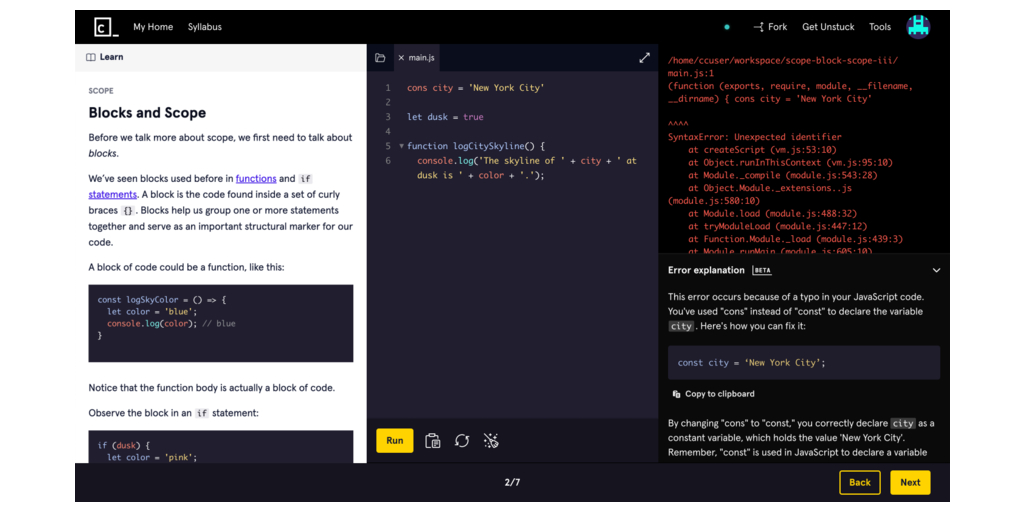Open the Tools menu
The height and width of the screenshot is (512, 1024).
click(x=879, y=27)
